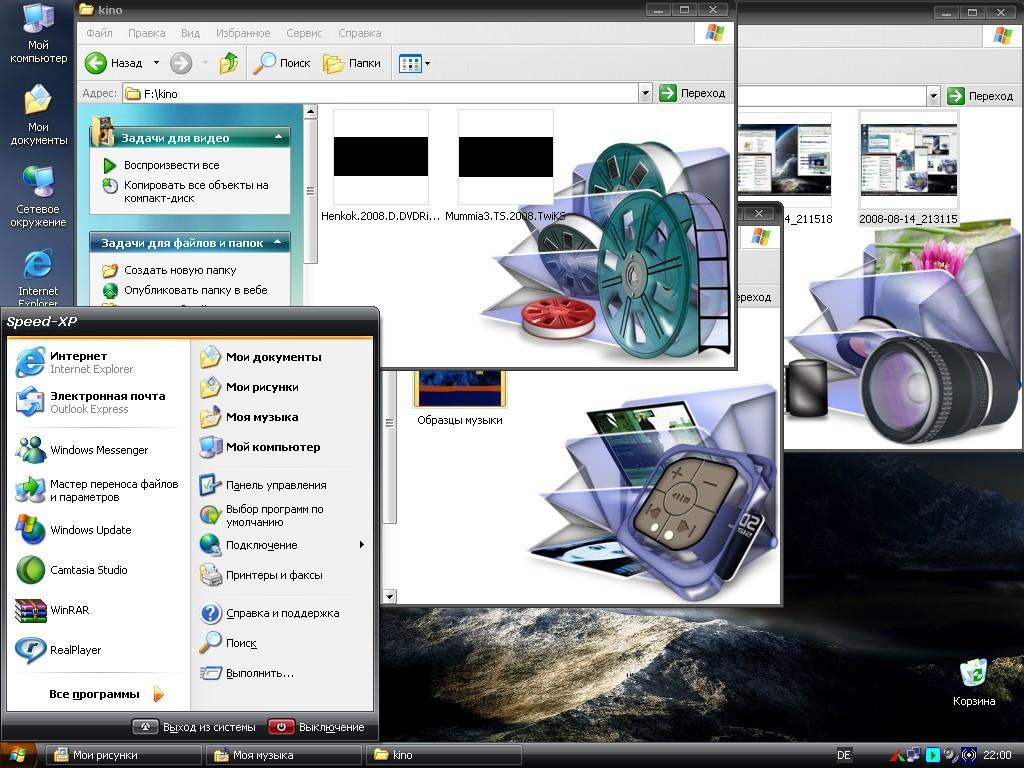
Task: Open the Файл menu
Action: tap(99, 33)
